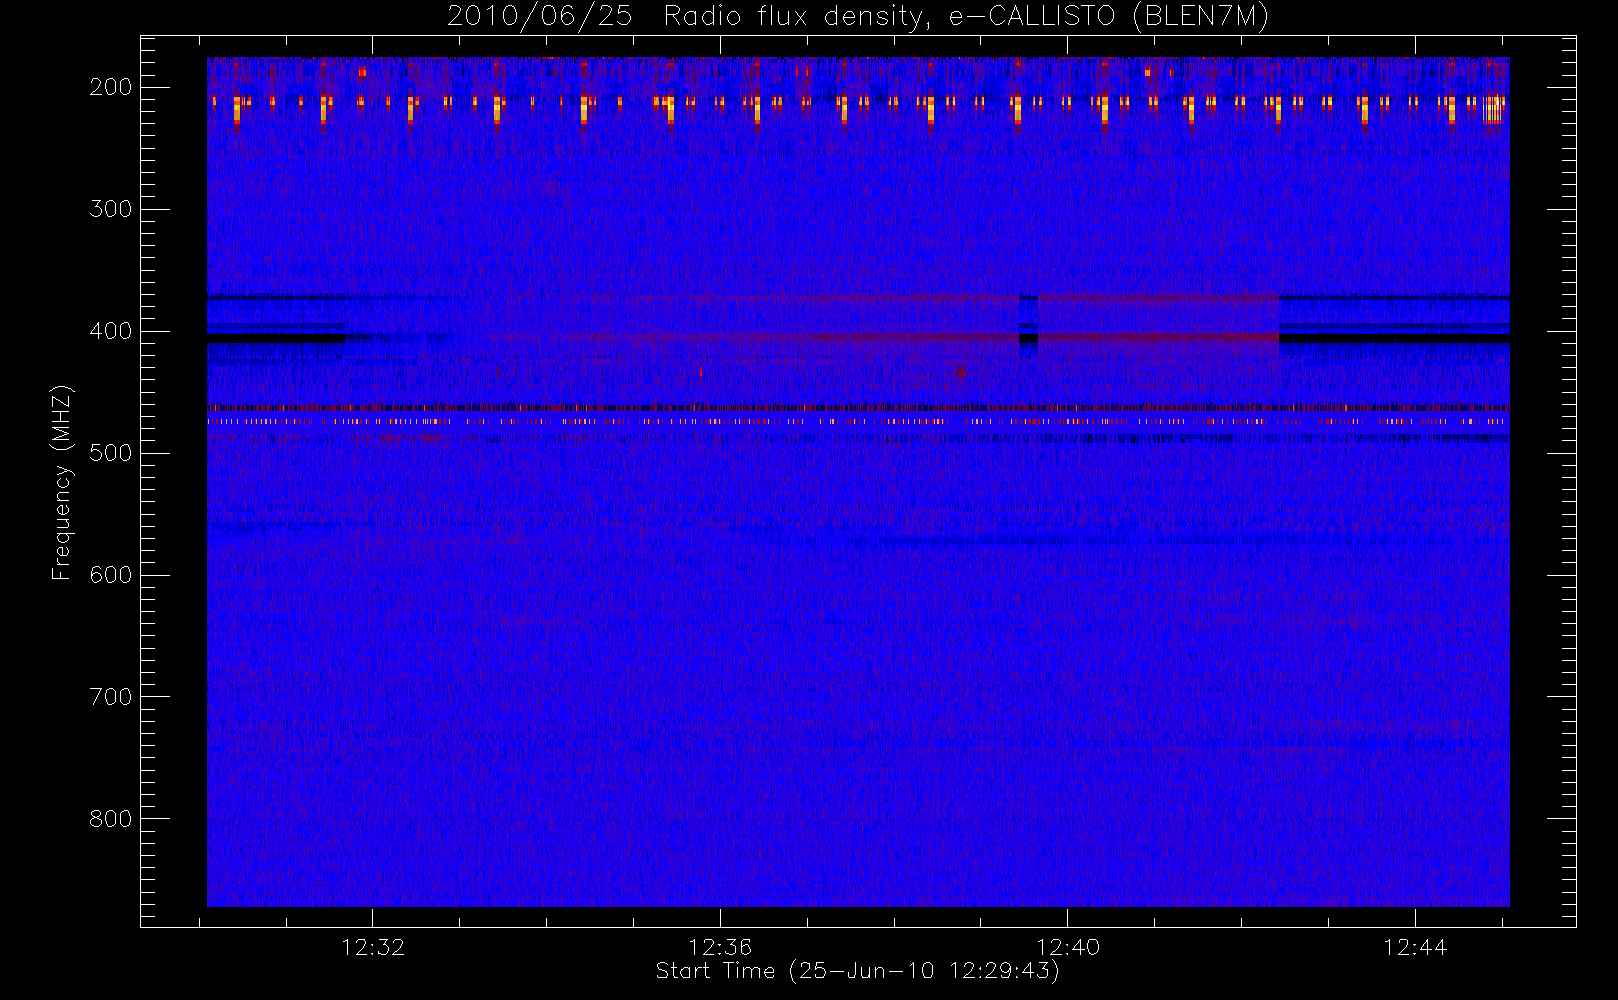1618x1000 pixels.
Task: Click the 'Frequency (MHz)' axis label
Action: point(62,483)
